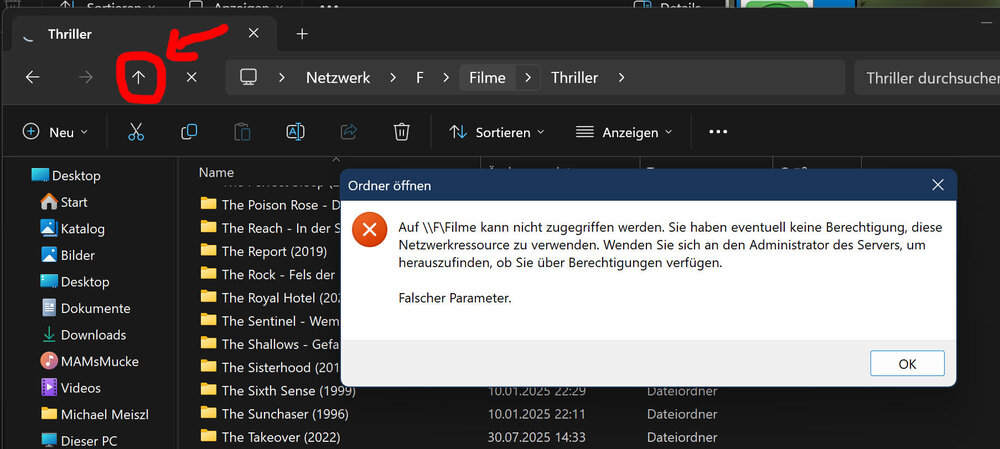Open the Sortieren dropdown
Viewport: 1000px width, 449px height.
click(x=497, y=132)
